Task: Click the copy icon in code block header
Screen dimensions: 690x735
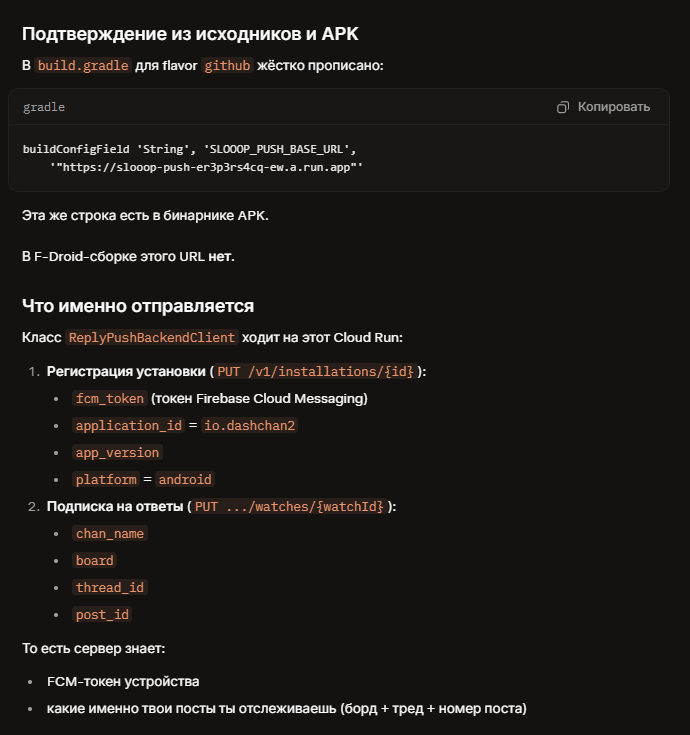Action: pos(562,107)
